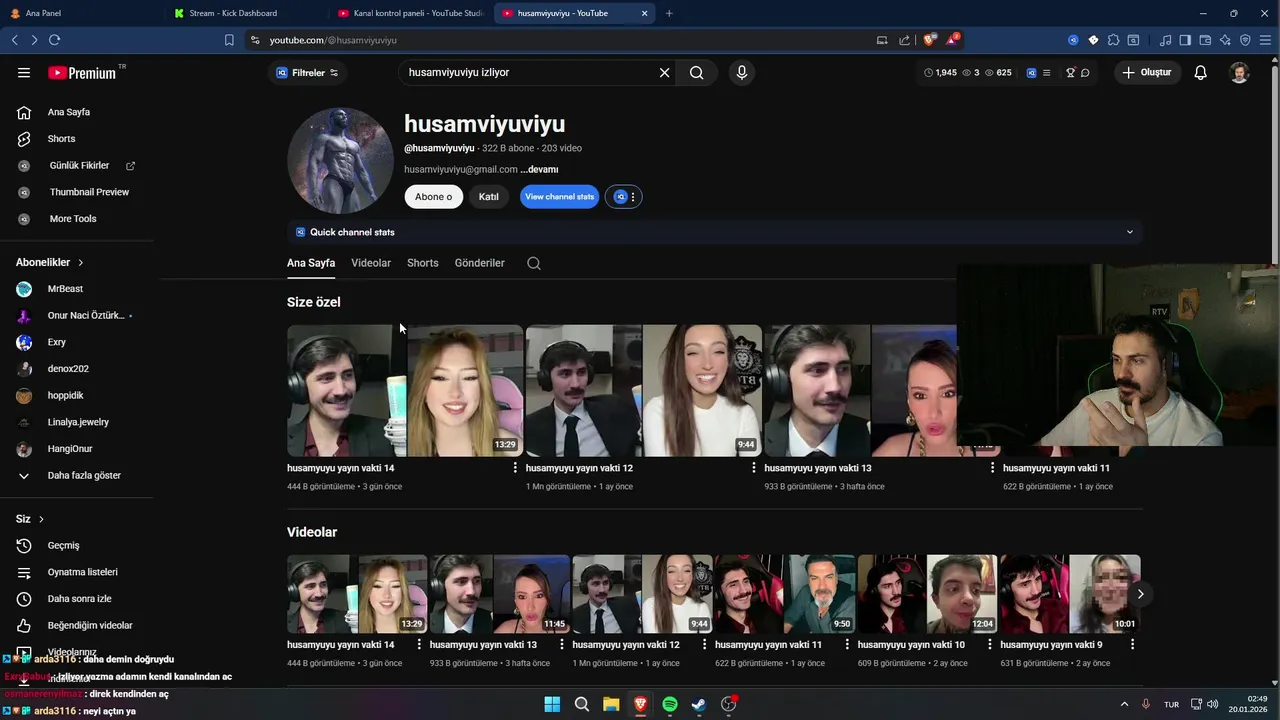Open the notifications bell
This screenshot has width=1280, height=720.
point(1201,73)
